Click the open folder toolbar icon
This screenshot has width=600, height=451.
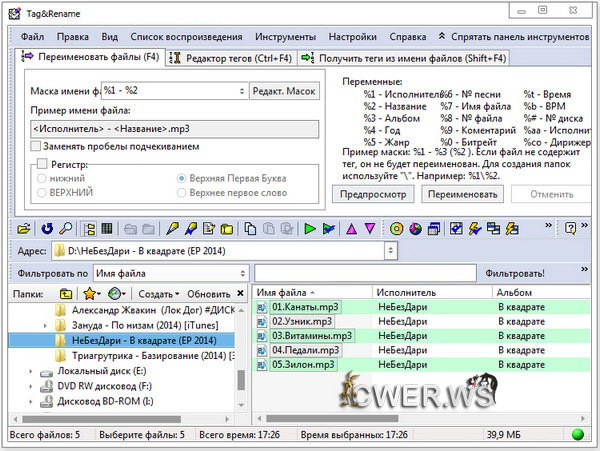(x=23, y=228)
